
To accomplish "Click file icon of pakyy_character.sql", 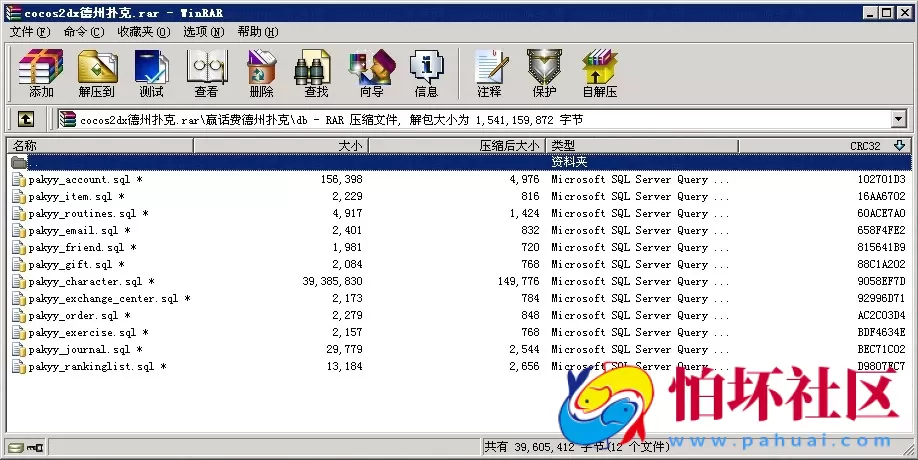I will 19,282.
